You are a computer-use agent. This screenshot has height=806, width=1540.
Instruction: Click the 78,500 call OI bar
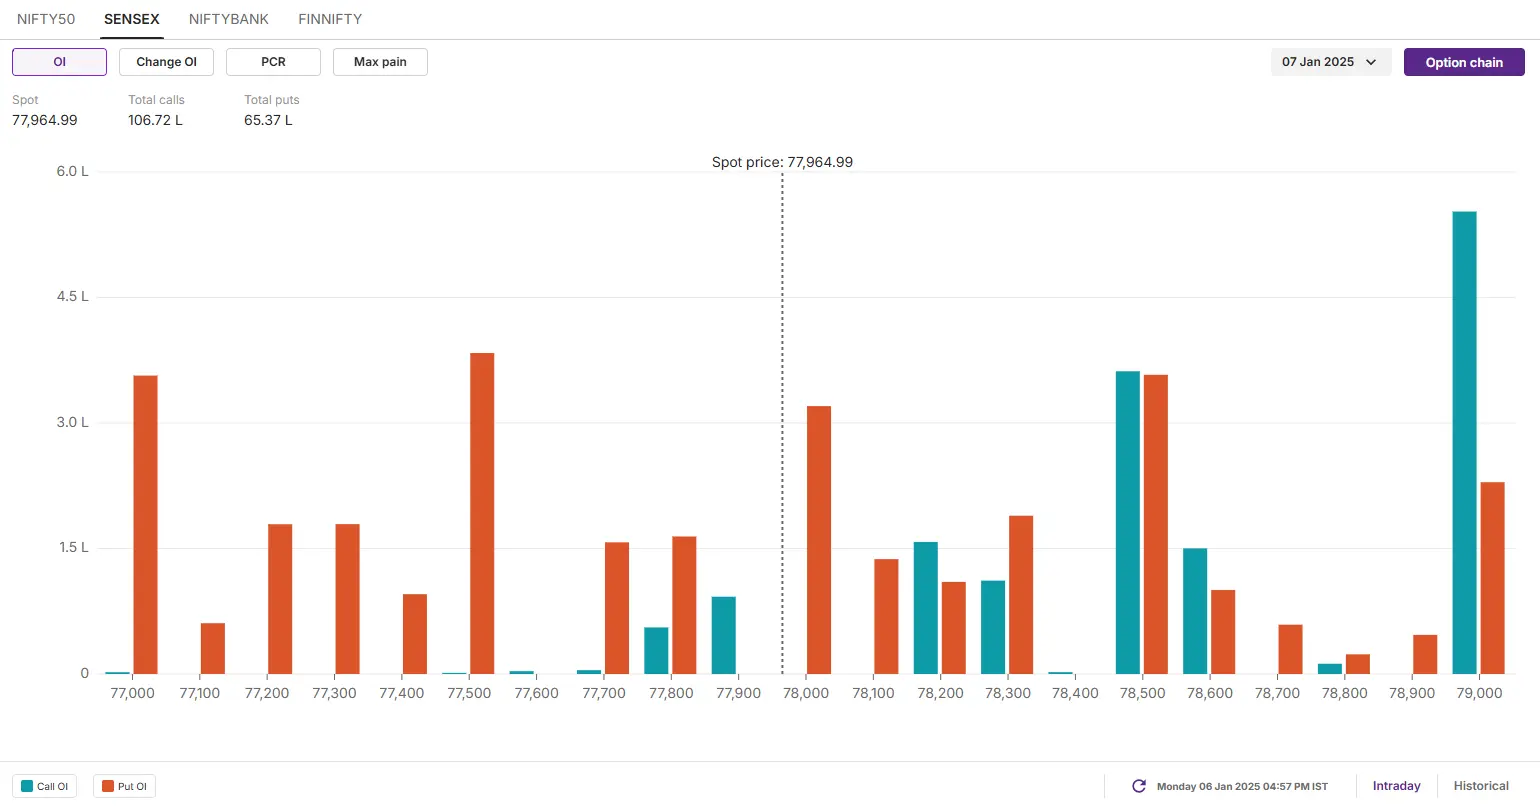(1128, 522)
